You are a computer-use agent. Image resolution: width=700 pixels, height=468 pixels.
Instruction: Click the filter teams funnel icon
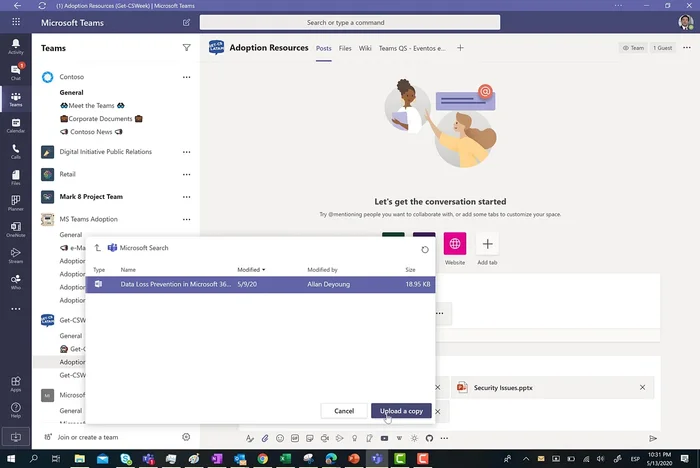point(186,47)
